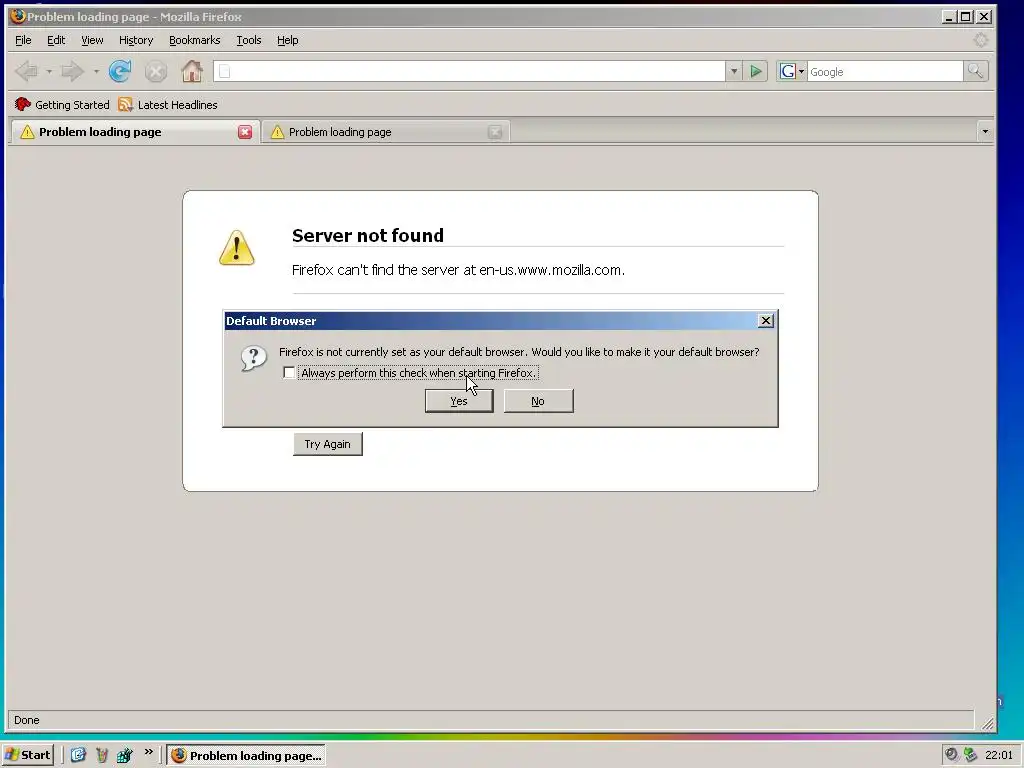Click the green Go arrow button

756,71
